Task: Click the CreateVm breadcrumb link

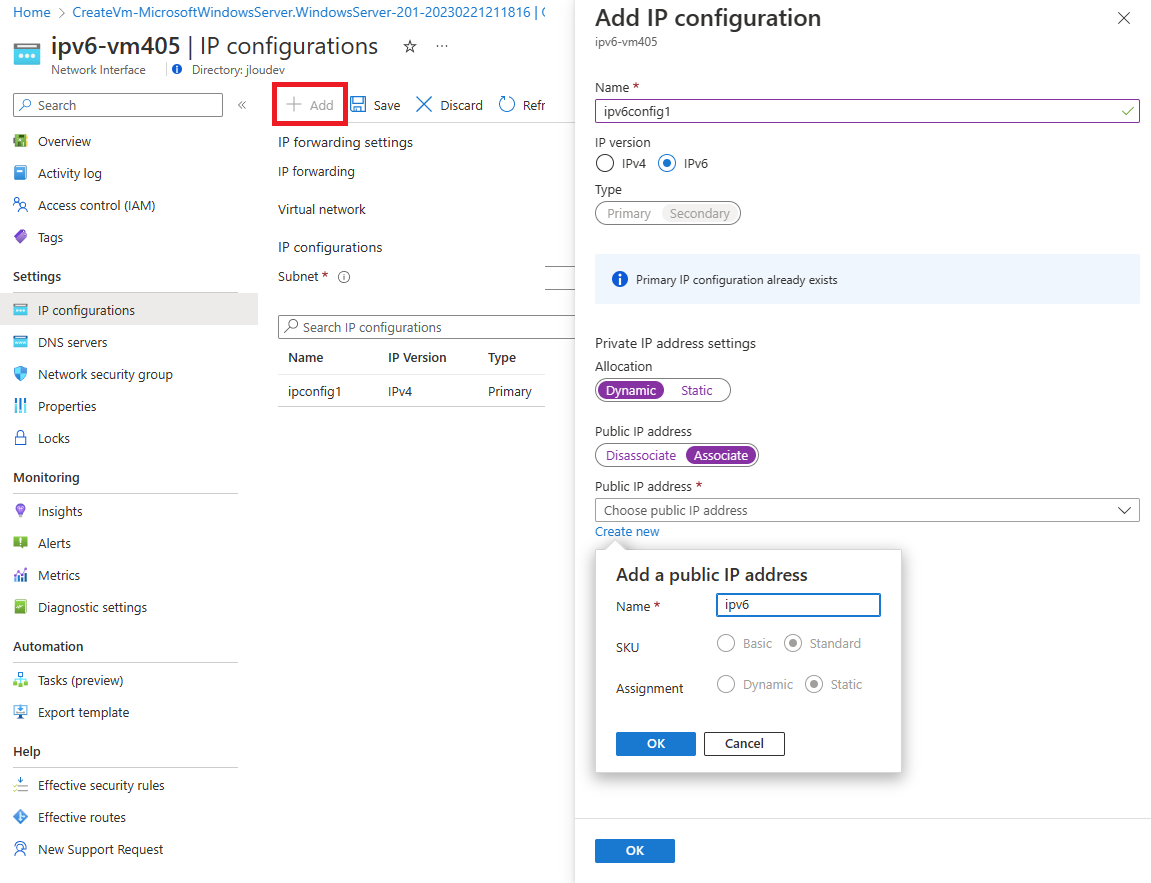Action: point(308,12)
